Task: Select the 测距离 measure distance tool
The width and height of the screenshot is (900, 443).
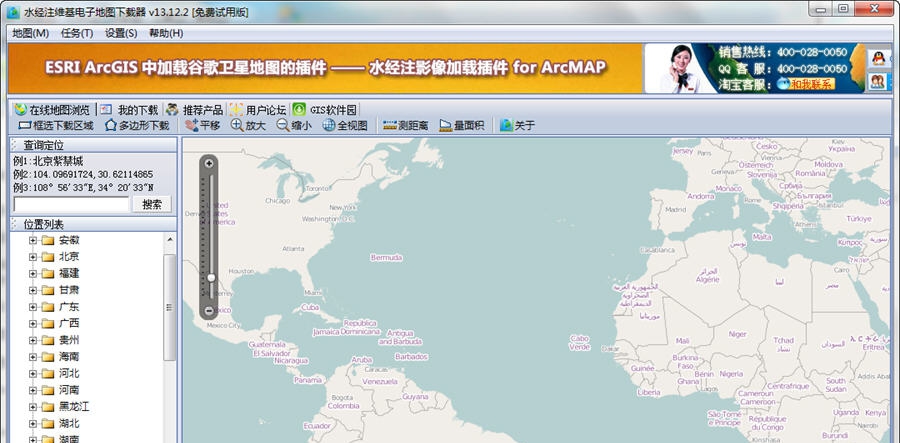Action: (405, 126)
